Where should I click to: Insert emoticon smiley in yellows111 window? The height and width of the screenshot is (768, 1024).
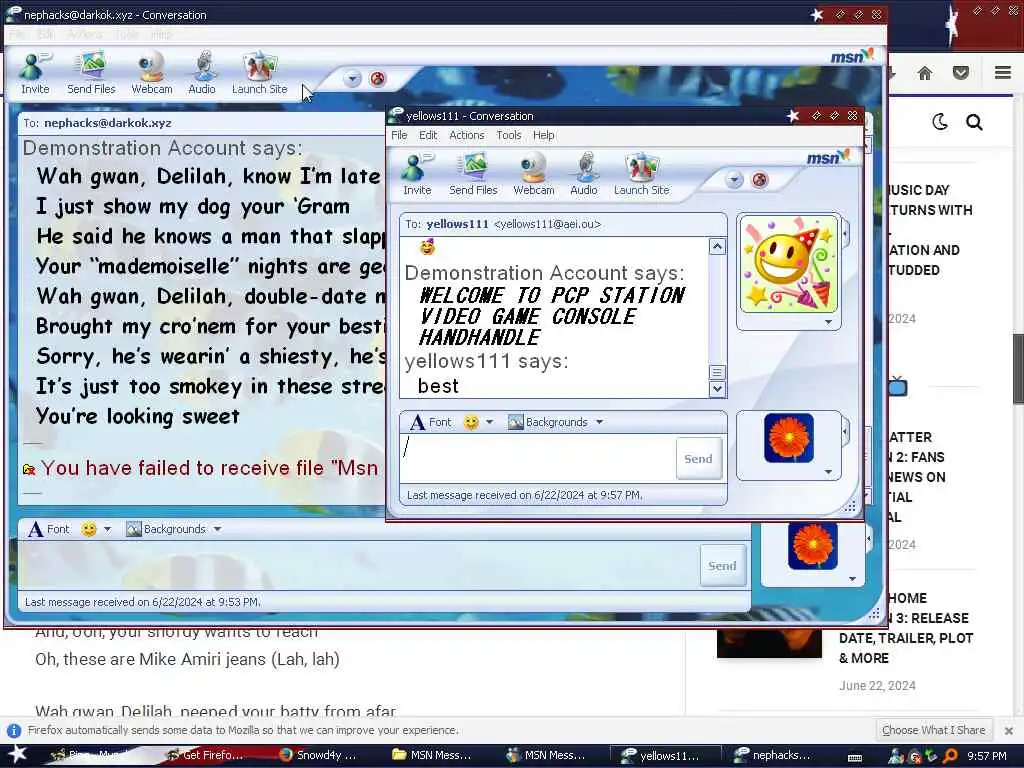click(x=471, y=423)
